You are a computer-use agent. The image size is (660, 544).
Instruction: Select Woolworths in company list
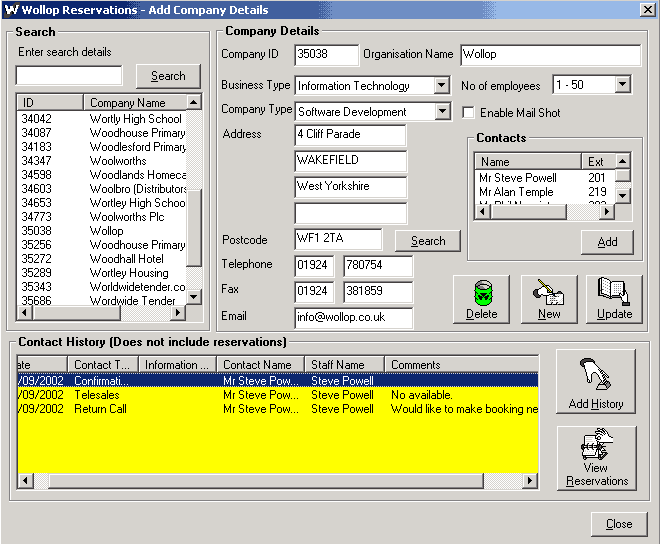101,161
